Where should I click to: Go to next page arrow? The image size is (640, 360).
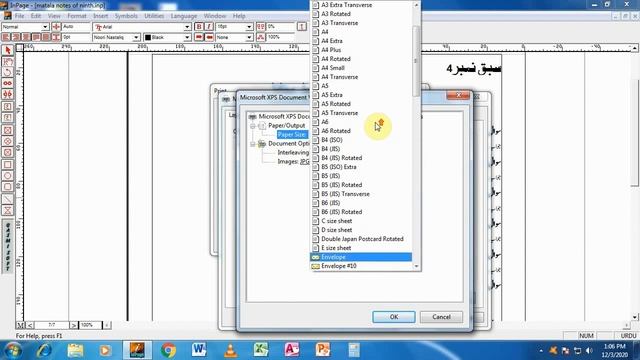73,325
